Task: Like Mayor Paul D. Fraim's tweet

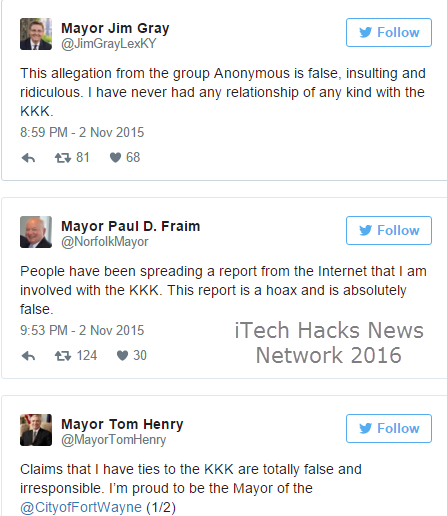Action: (122, 356)
